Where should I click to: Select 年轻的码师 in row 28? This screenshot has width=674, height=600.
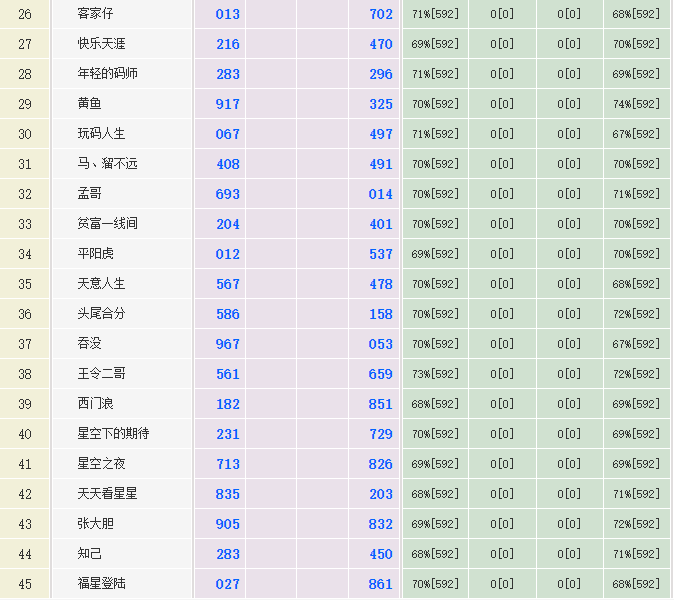click(x=108, y=74)
